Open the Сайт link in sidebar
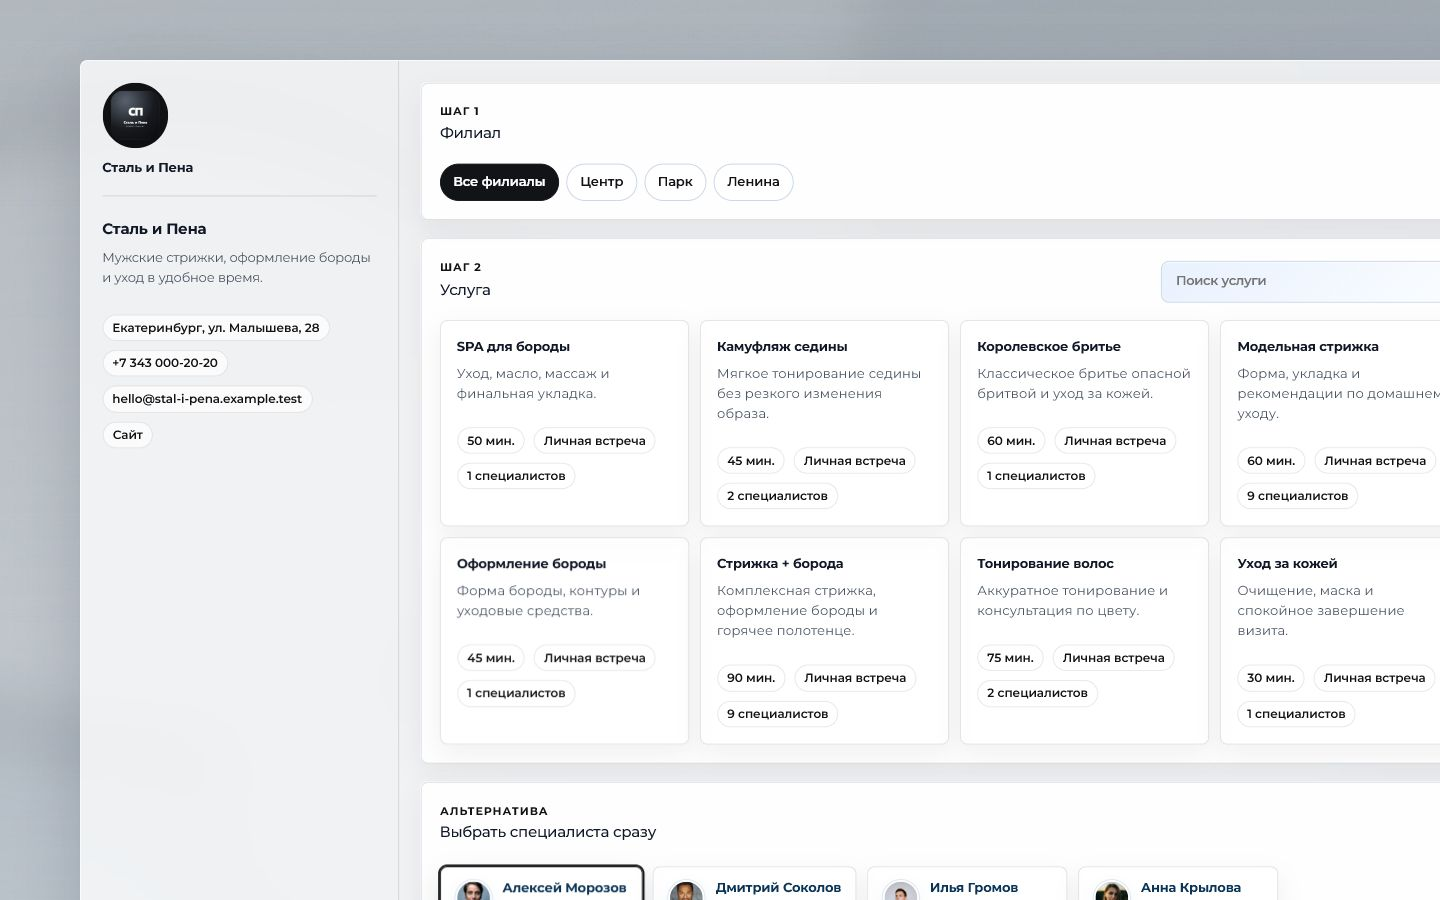1440x900 pixels. click(128, 435)
